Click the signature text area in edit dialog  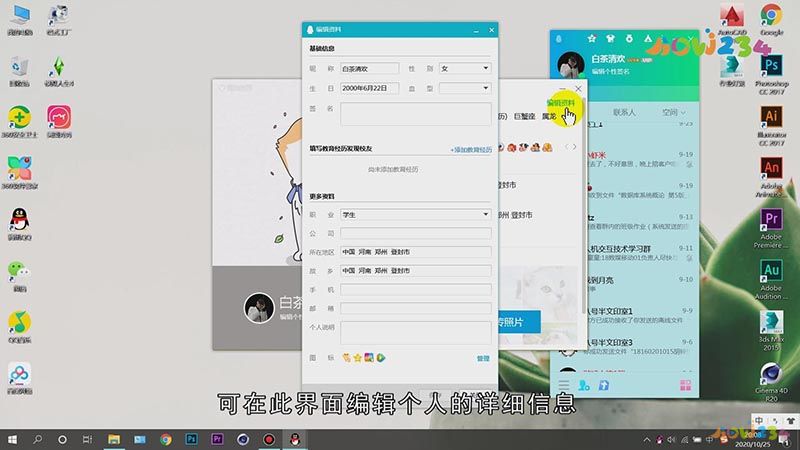click(415, 114)
